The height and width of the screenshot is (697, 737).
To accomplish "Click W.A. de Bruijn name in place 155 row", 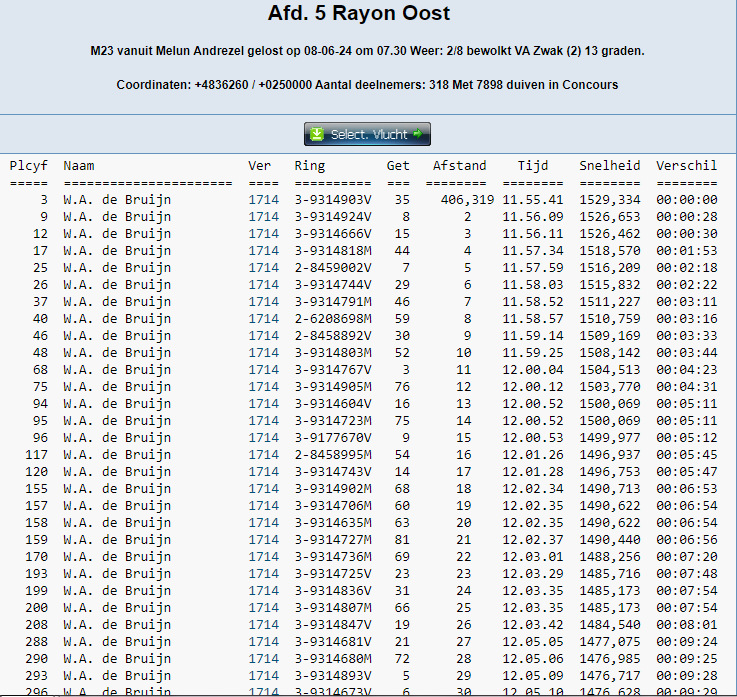I will [117, 488].
